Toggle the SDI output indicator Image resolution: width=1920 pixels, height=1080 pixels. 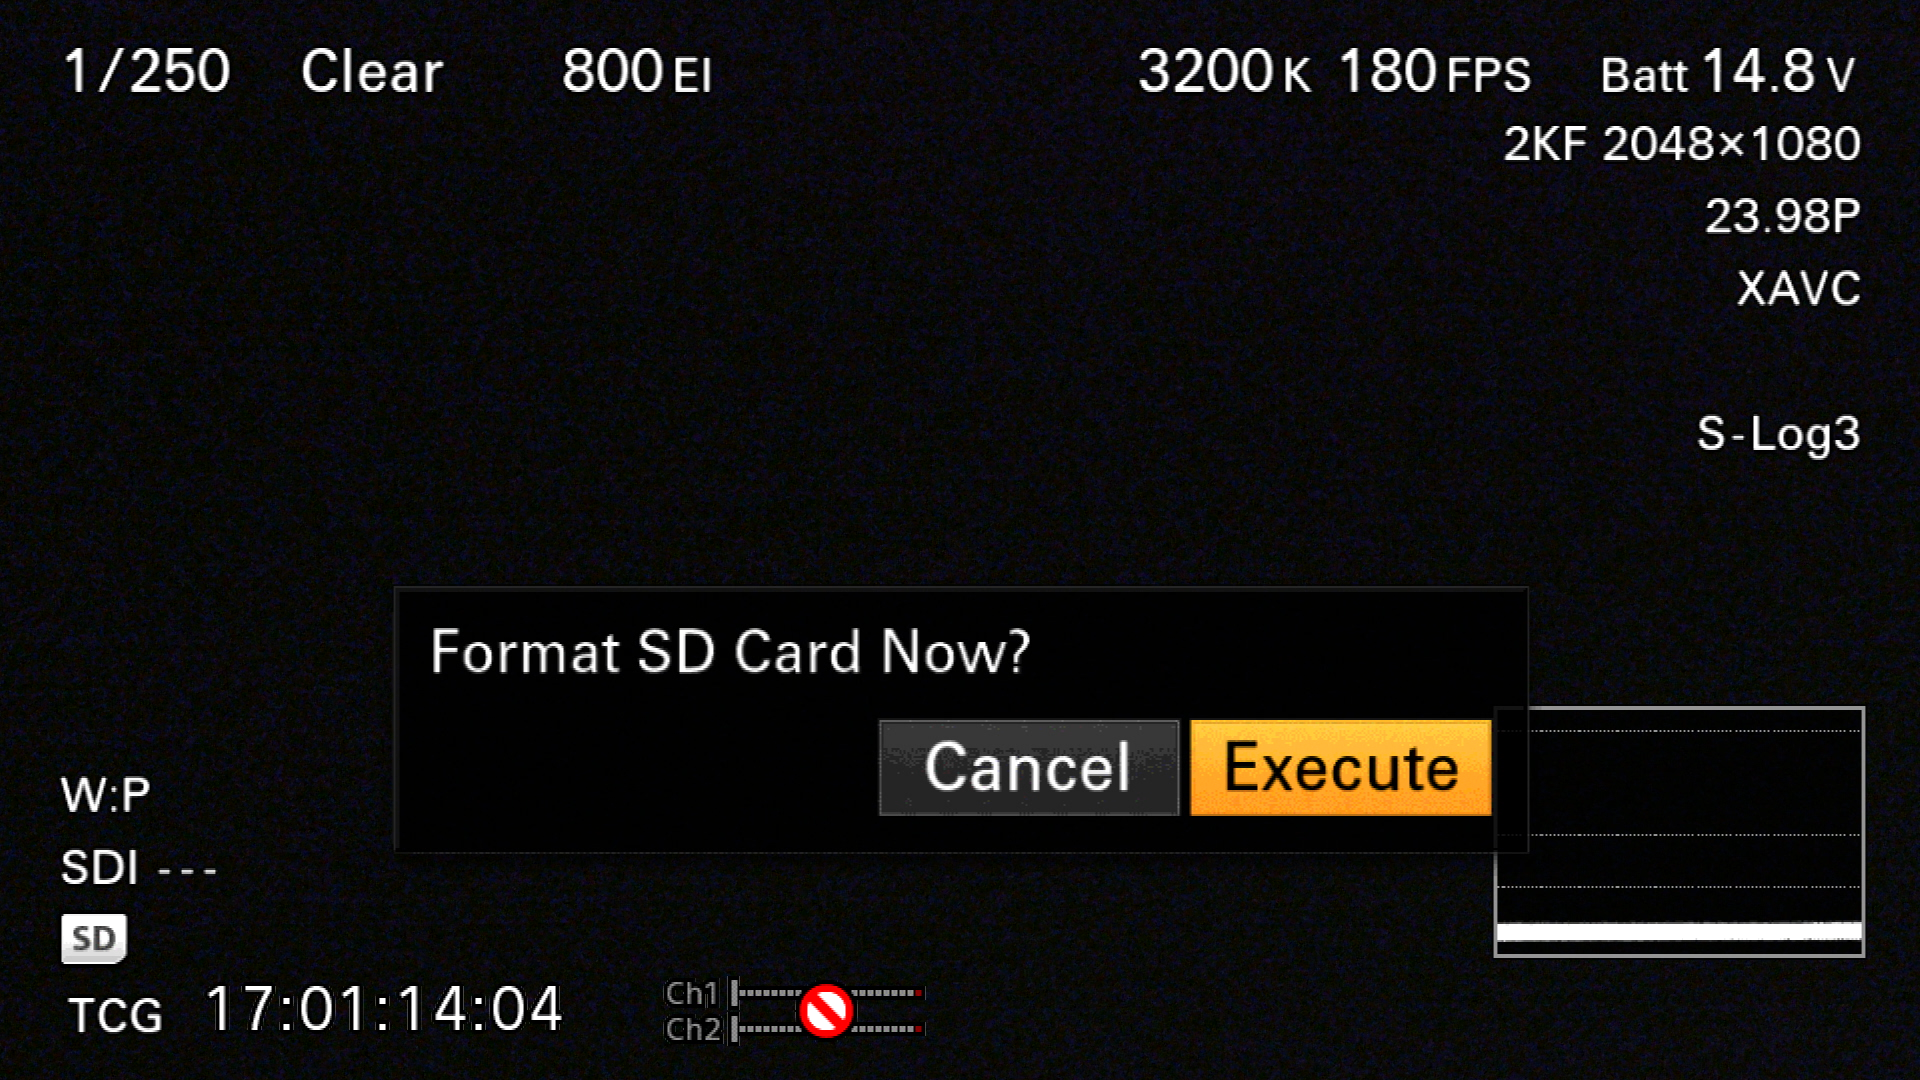tap(138, 865)
